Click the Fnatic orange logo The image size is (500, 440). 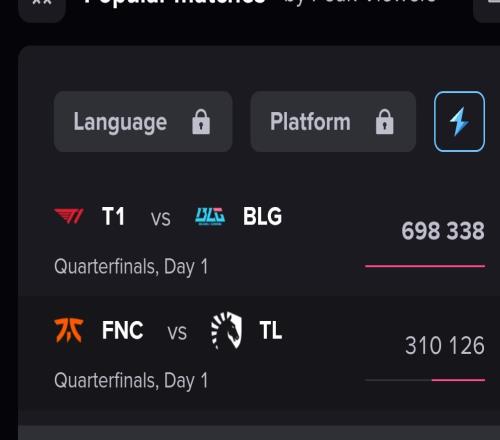click(69, 330)
